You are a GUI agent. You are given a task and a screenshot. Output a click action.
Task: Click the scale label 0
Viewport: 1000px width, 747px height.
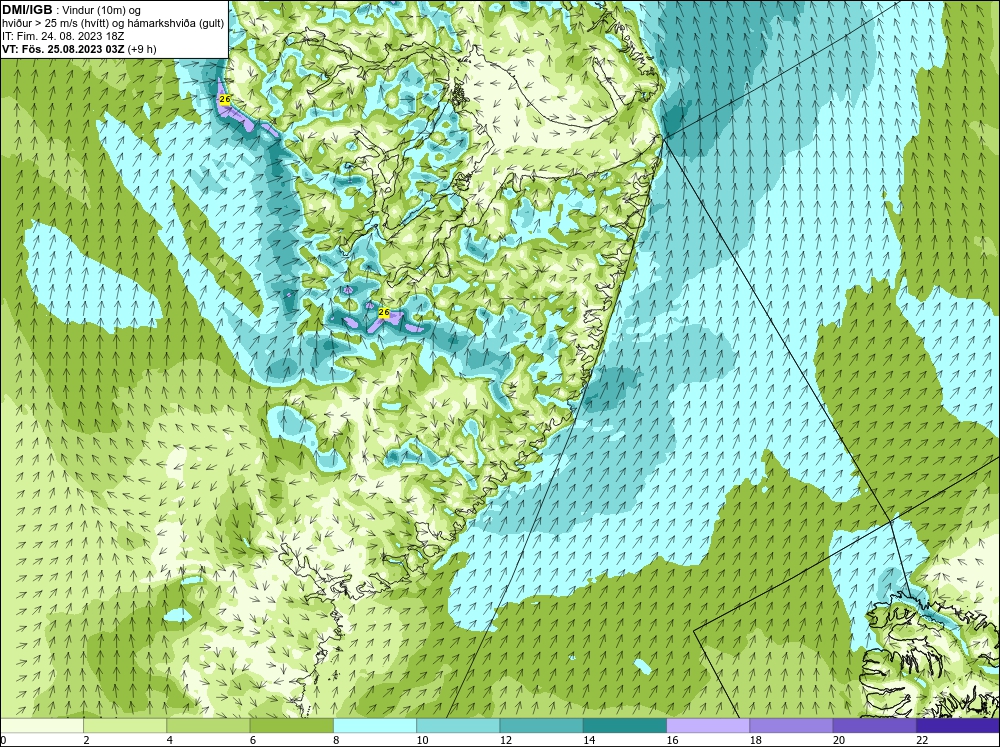coord(3,740)
